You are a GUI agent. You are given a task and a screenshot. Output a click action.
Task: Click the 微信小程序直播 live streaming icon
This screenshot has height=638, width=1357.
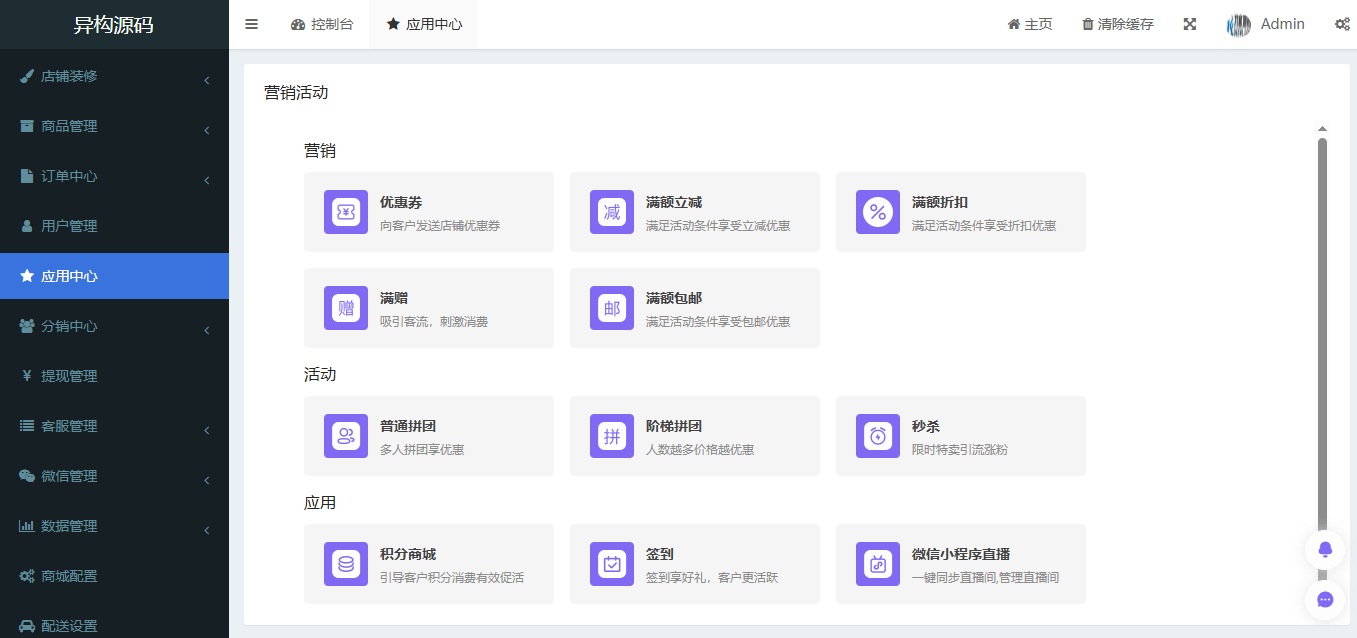[877, 564]
